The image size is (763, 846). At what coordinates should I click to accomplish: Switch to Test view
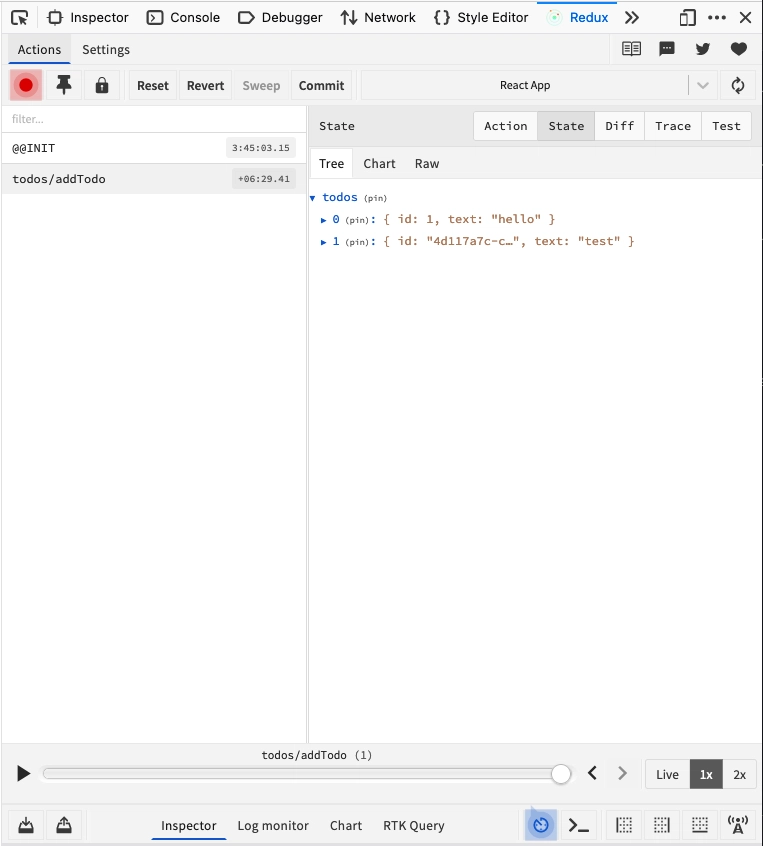[x=726, y=126]
